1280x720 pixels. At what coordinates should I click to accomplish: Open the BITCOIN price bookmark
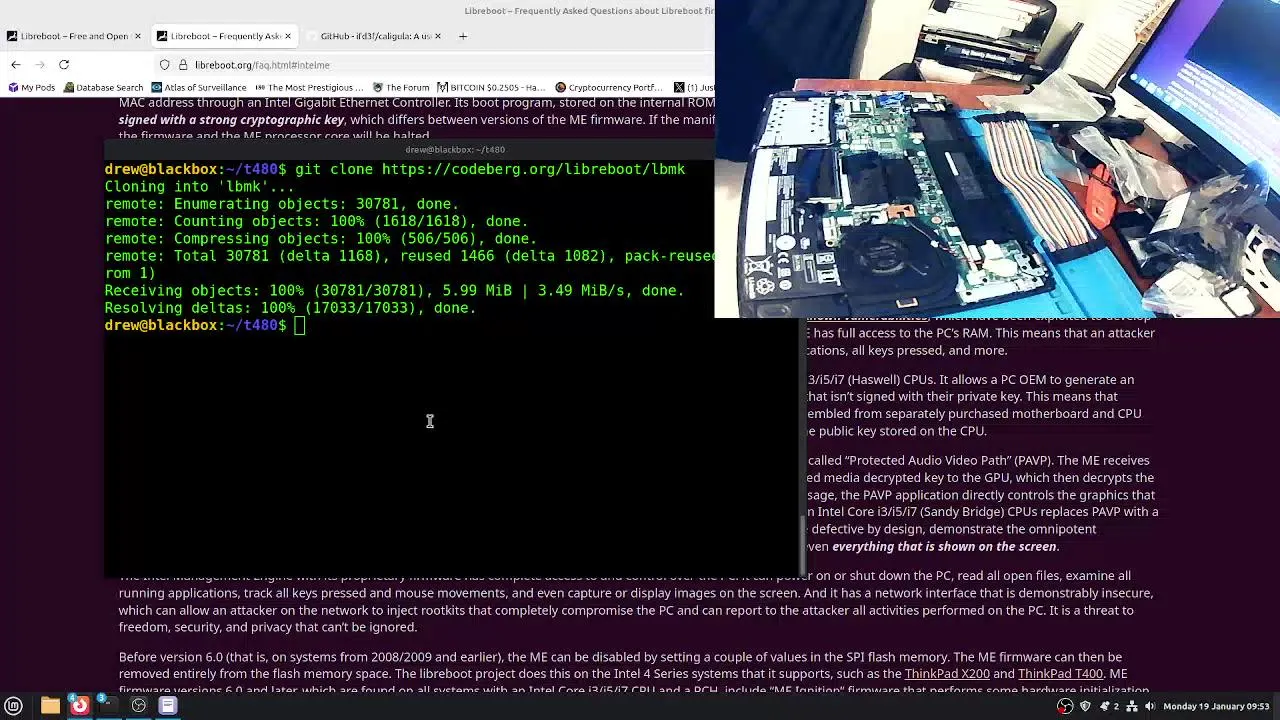click(x=492, y=87)
